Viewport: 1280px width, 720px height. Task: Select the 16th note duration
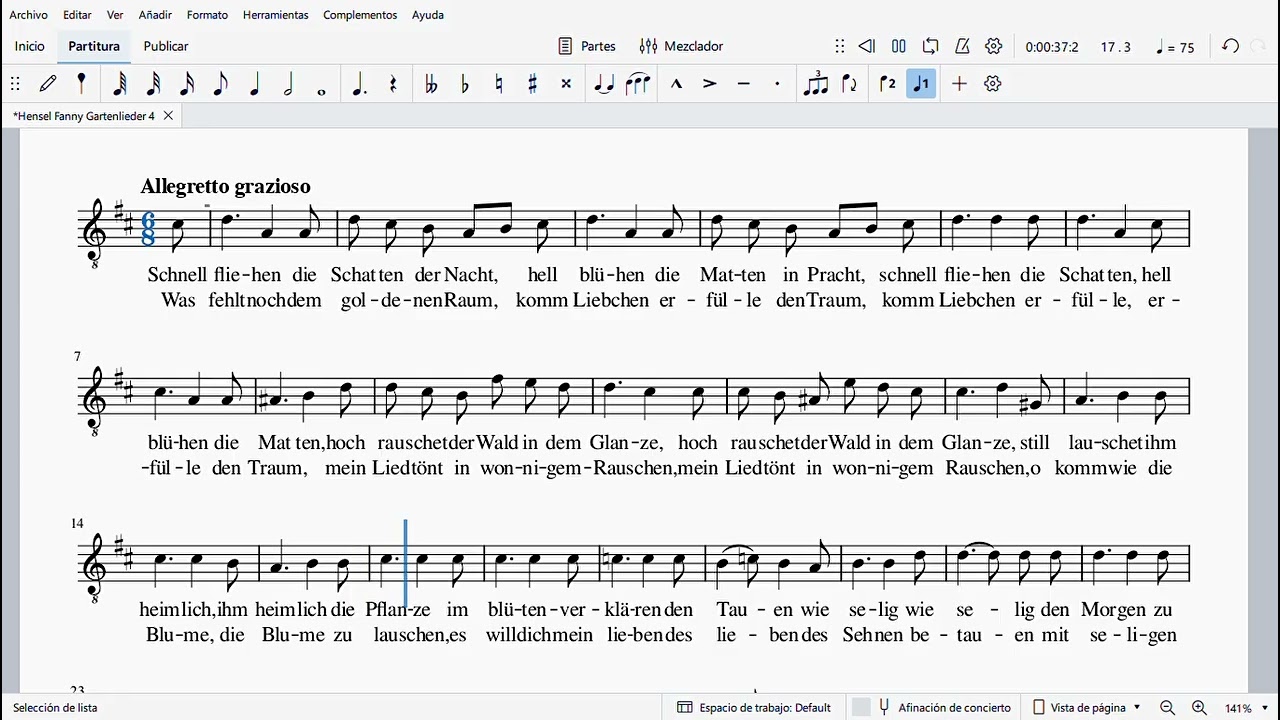pyautogui.click(x=187, y=84)
